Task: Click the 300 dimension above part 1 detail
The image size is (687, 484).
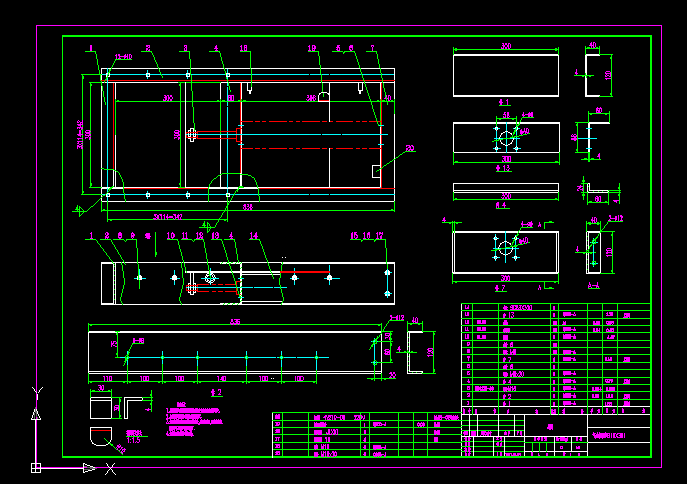Action: pos(505,47)
